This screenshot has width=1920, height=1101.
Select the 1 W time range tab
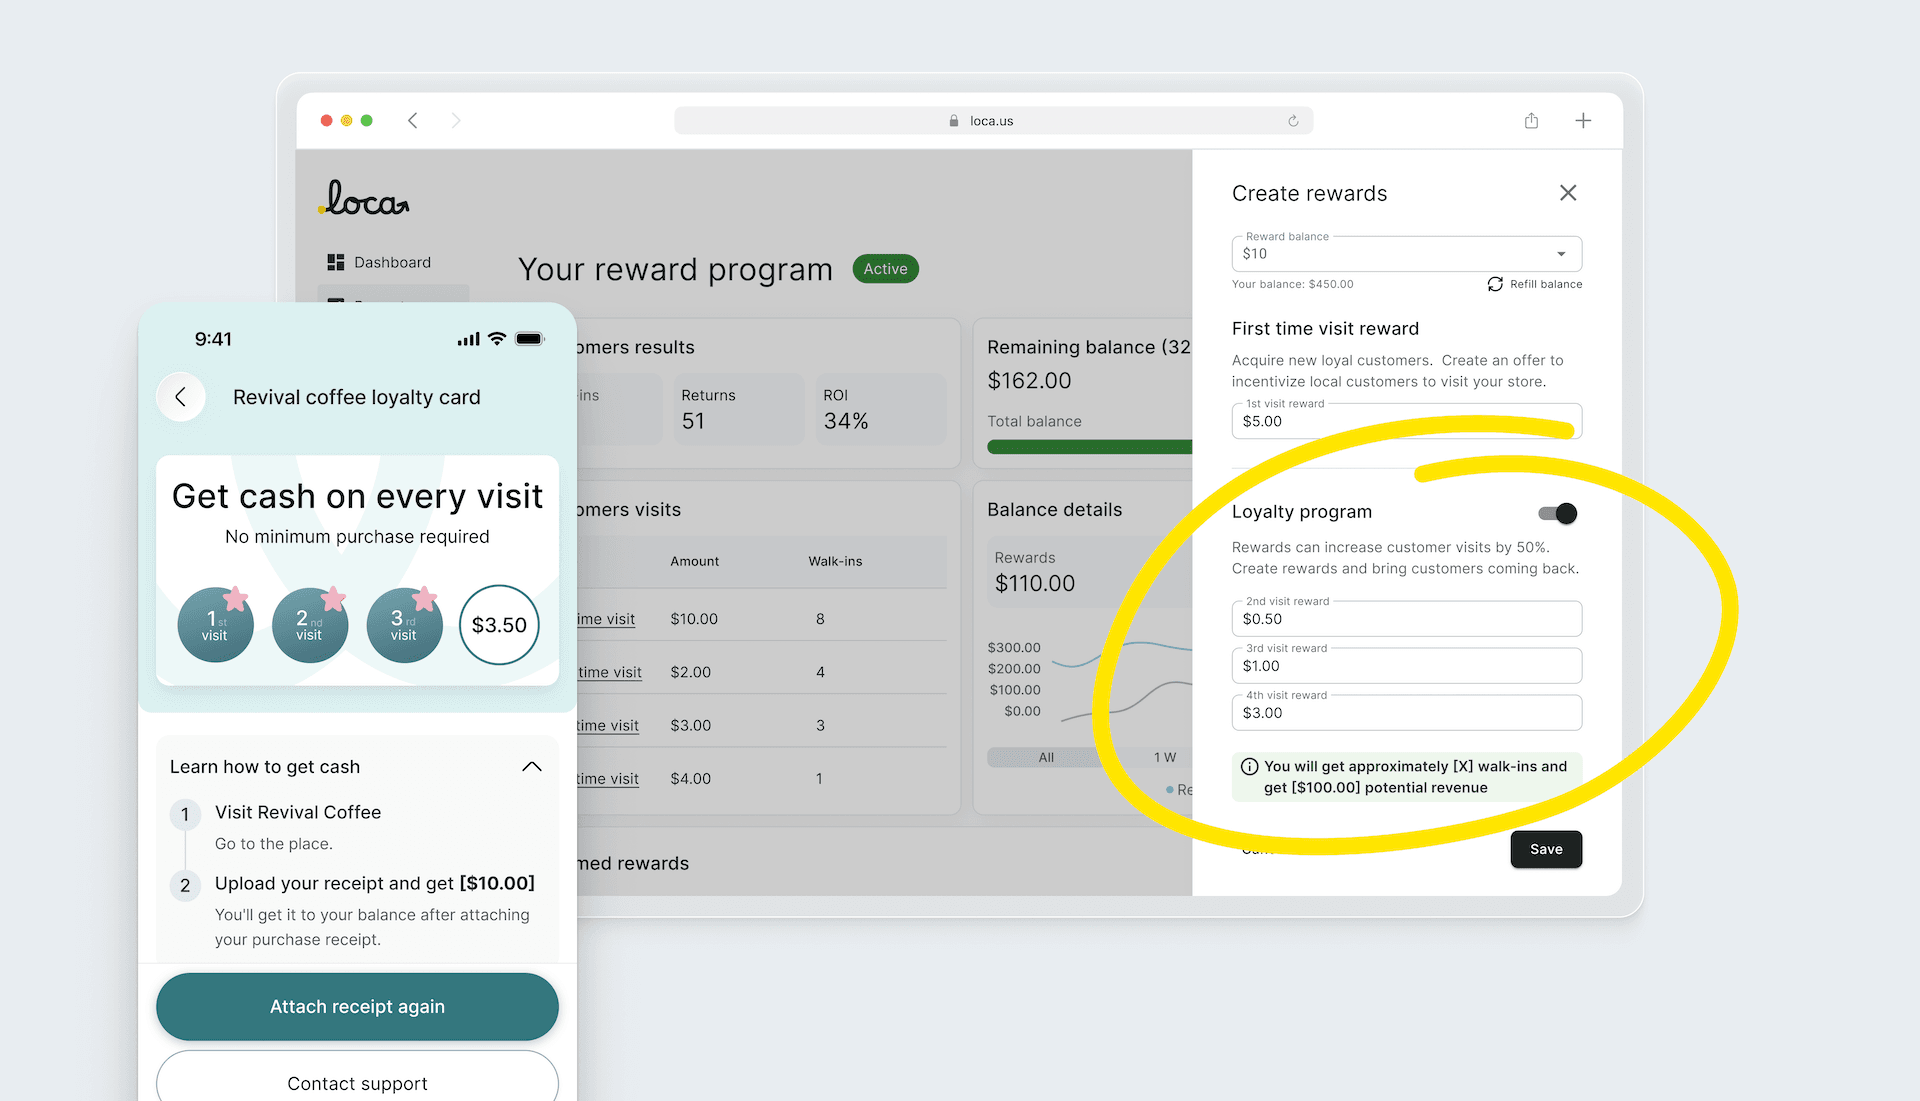[1164, 757]
